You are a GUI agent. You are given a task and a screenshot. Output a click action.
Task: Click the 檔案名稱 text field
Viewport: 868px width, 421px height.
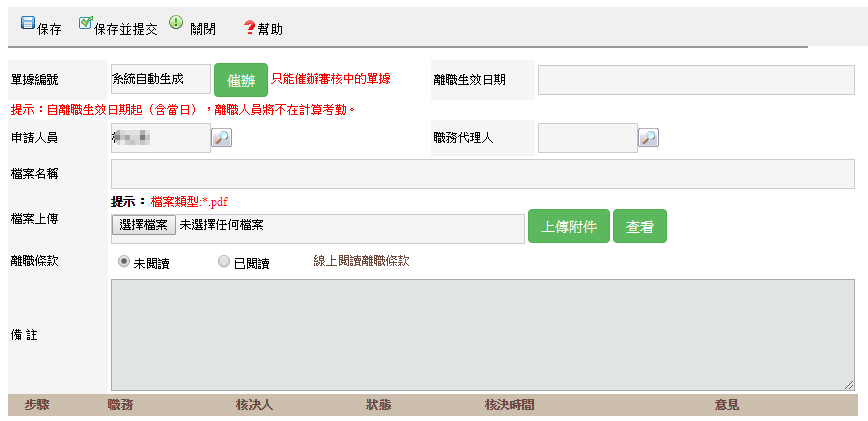482,174
